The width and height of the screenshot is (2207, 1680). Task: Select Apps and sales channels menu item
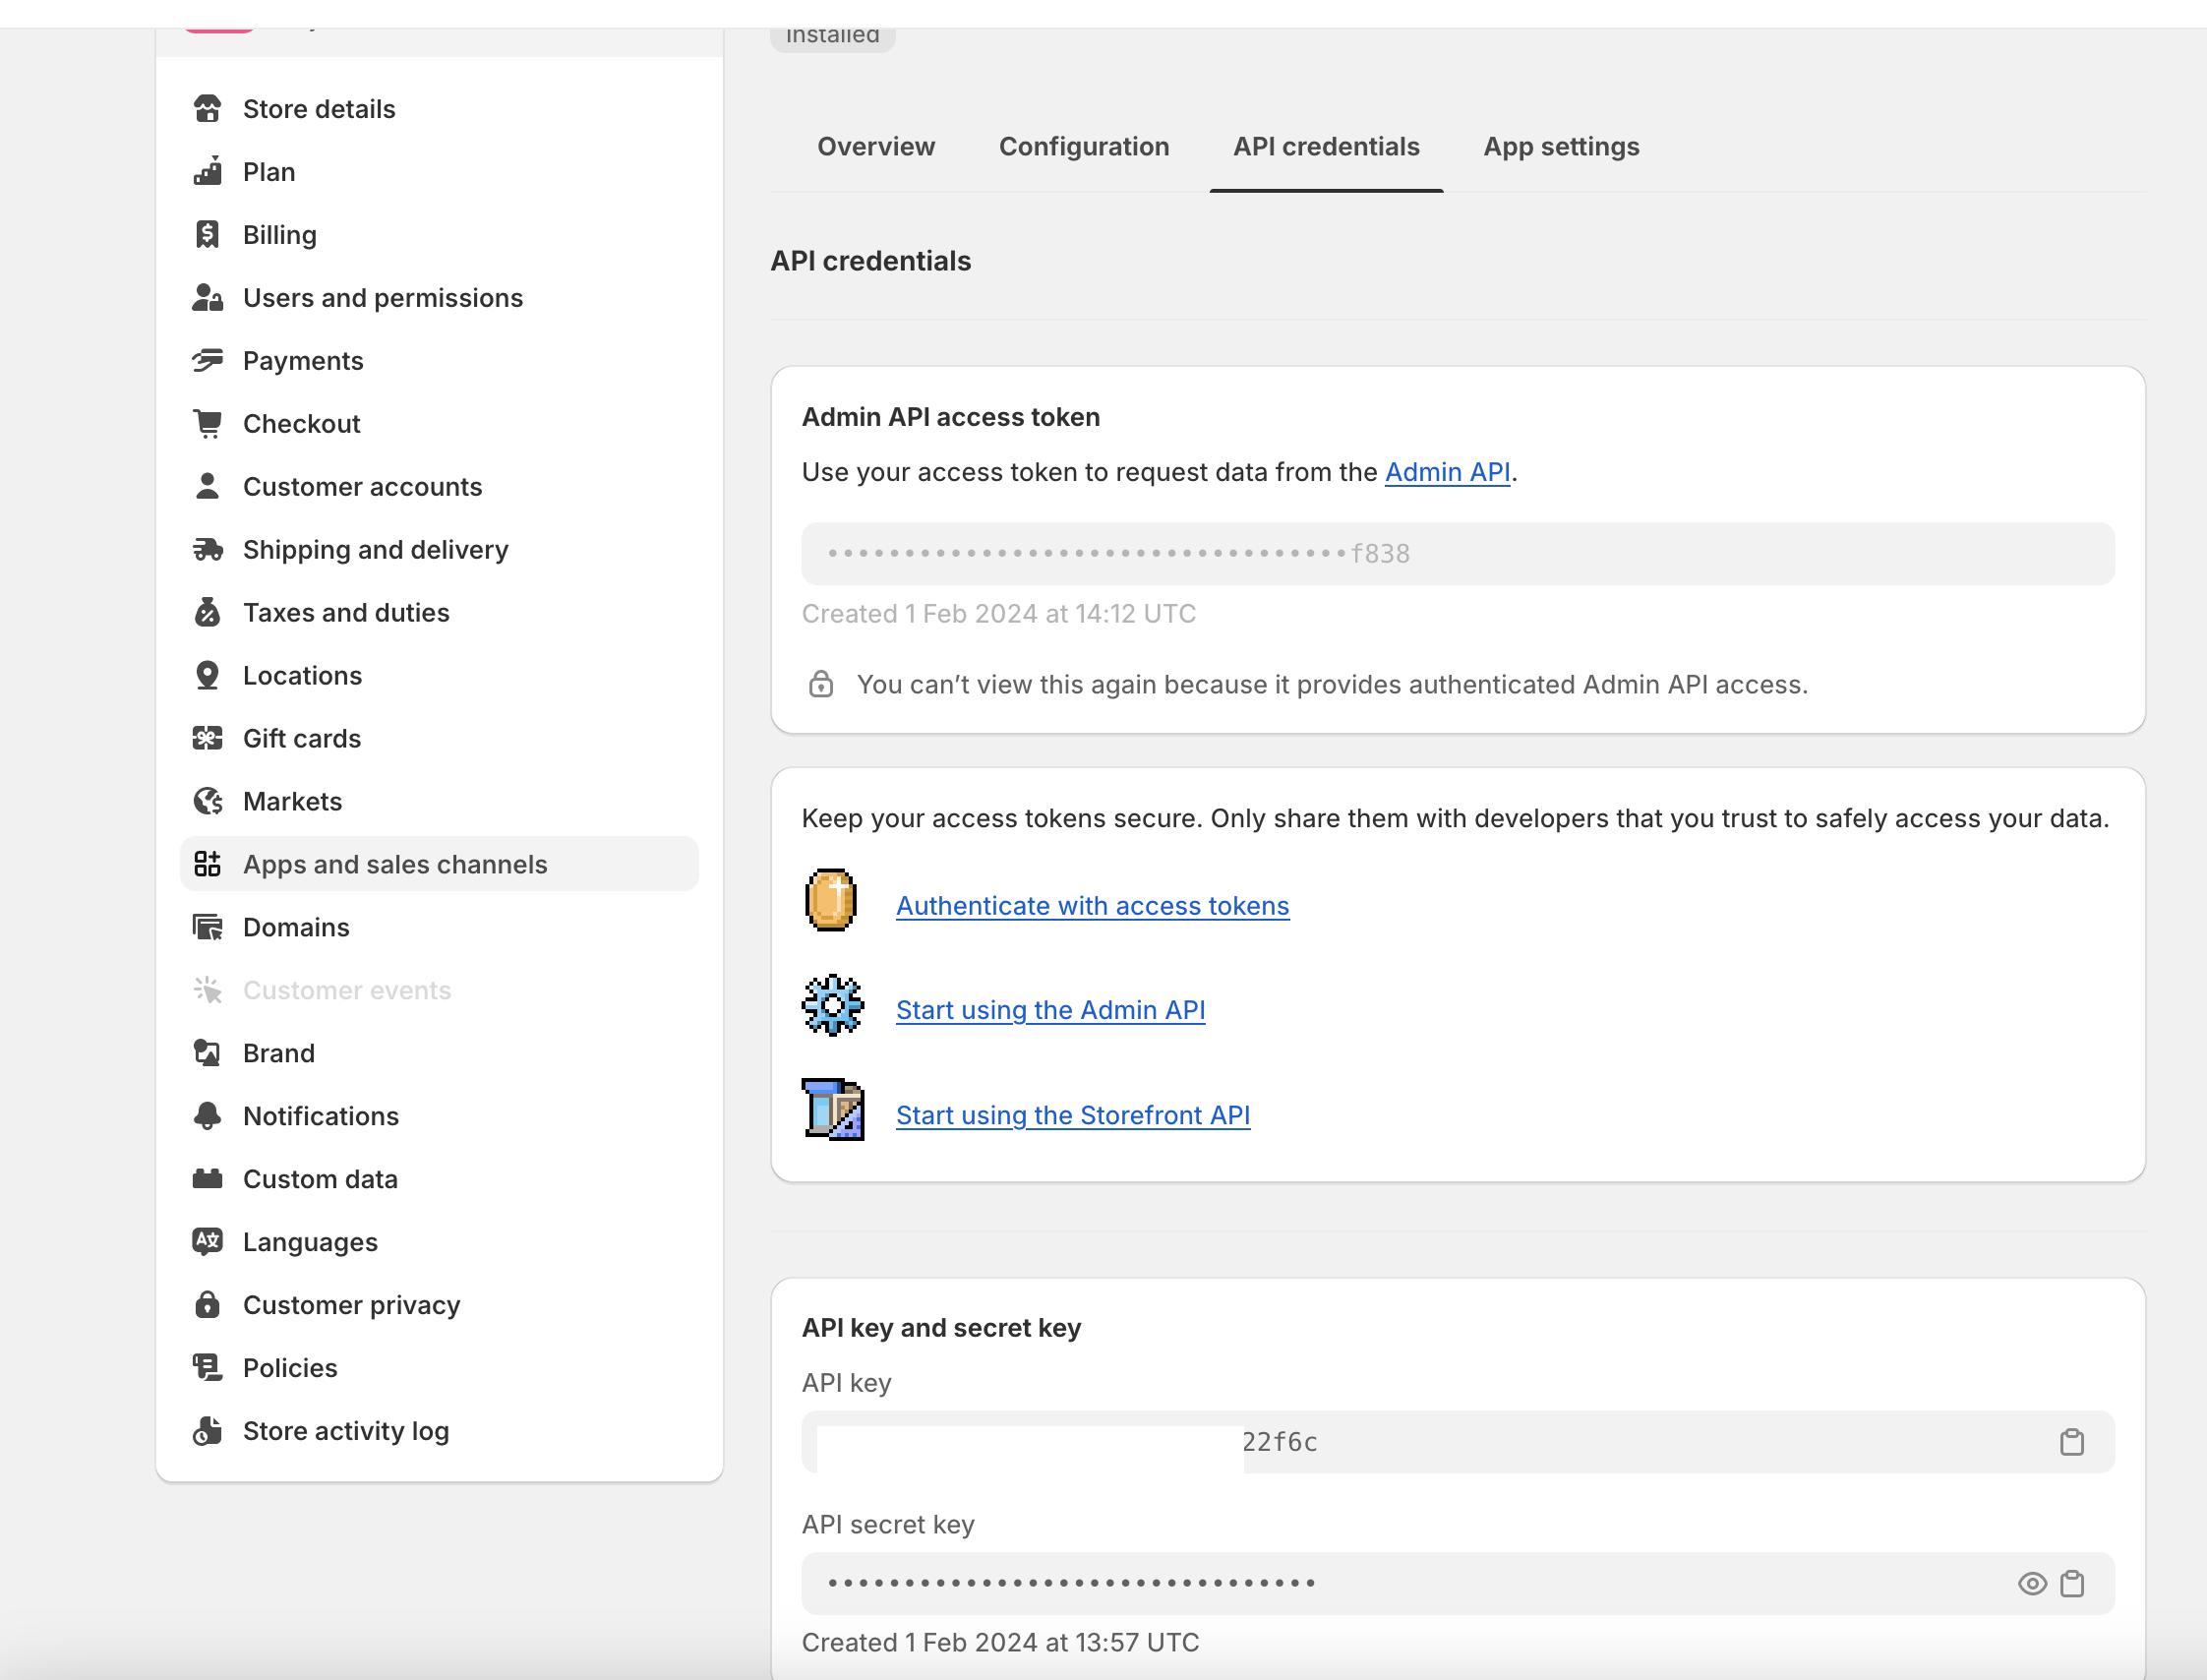pos(394,865)
